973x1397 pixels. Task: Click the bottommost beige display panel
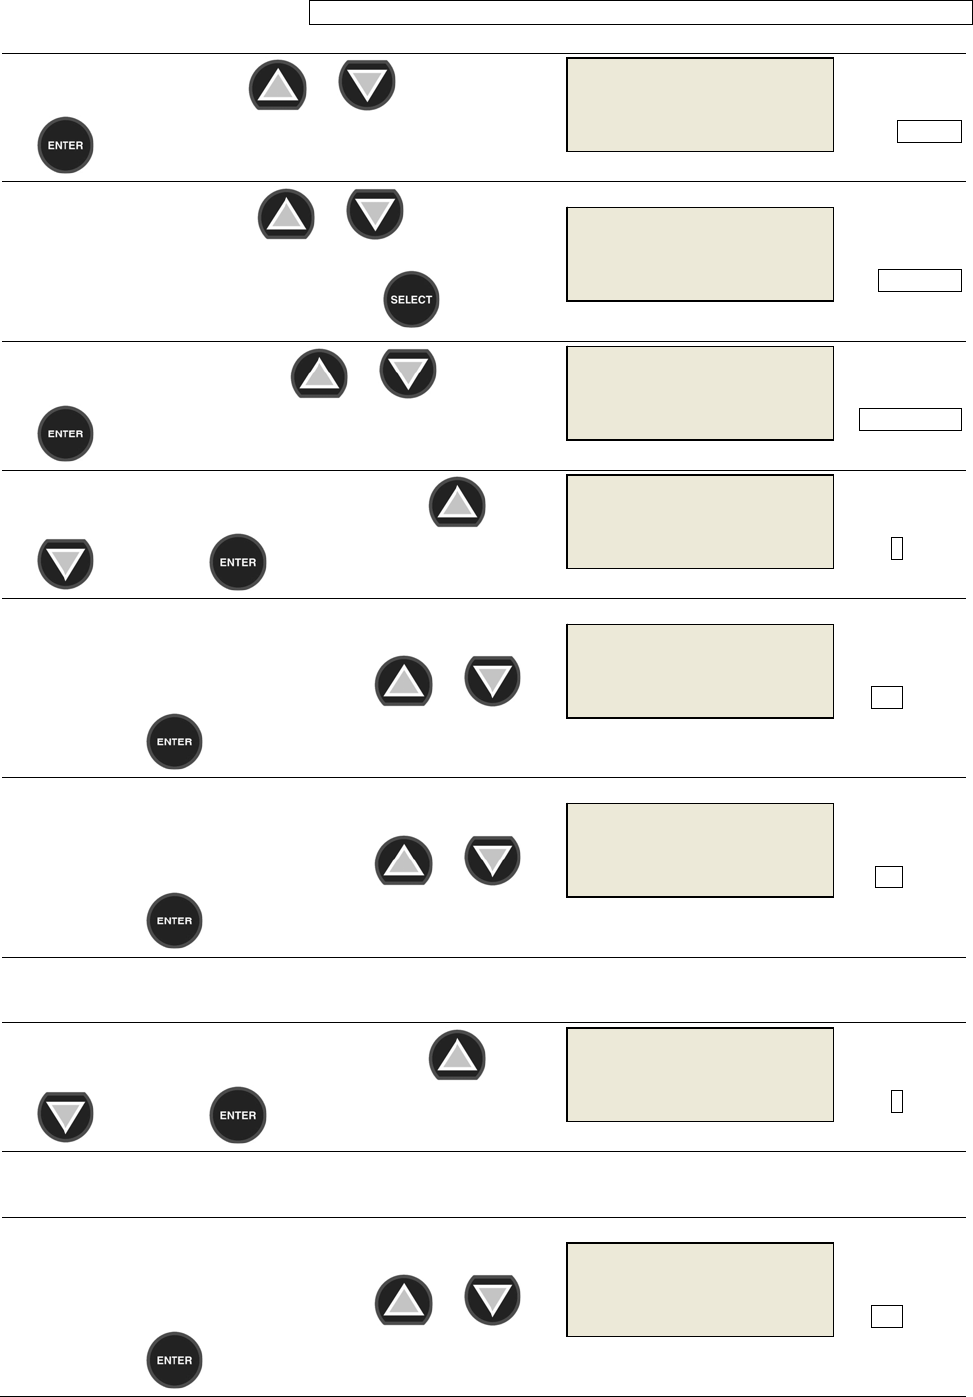(x=700, y=1289)
